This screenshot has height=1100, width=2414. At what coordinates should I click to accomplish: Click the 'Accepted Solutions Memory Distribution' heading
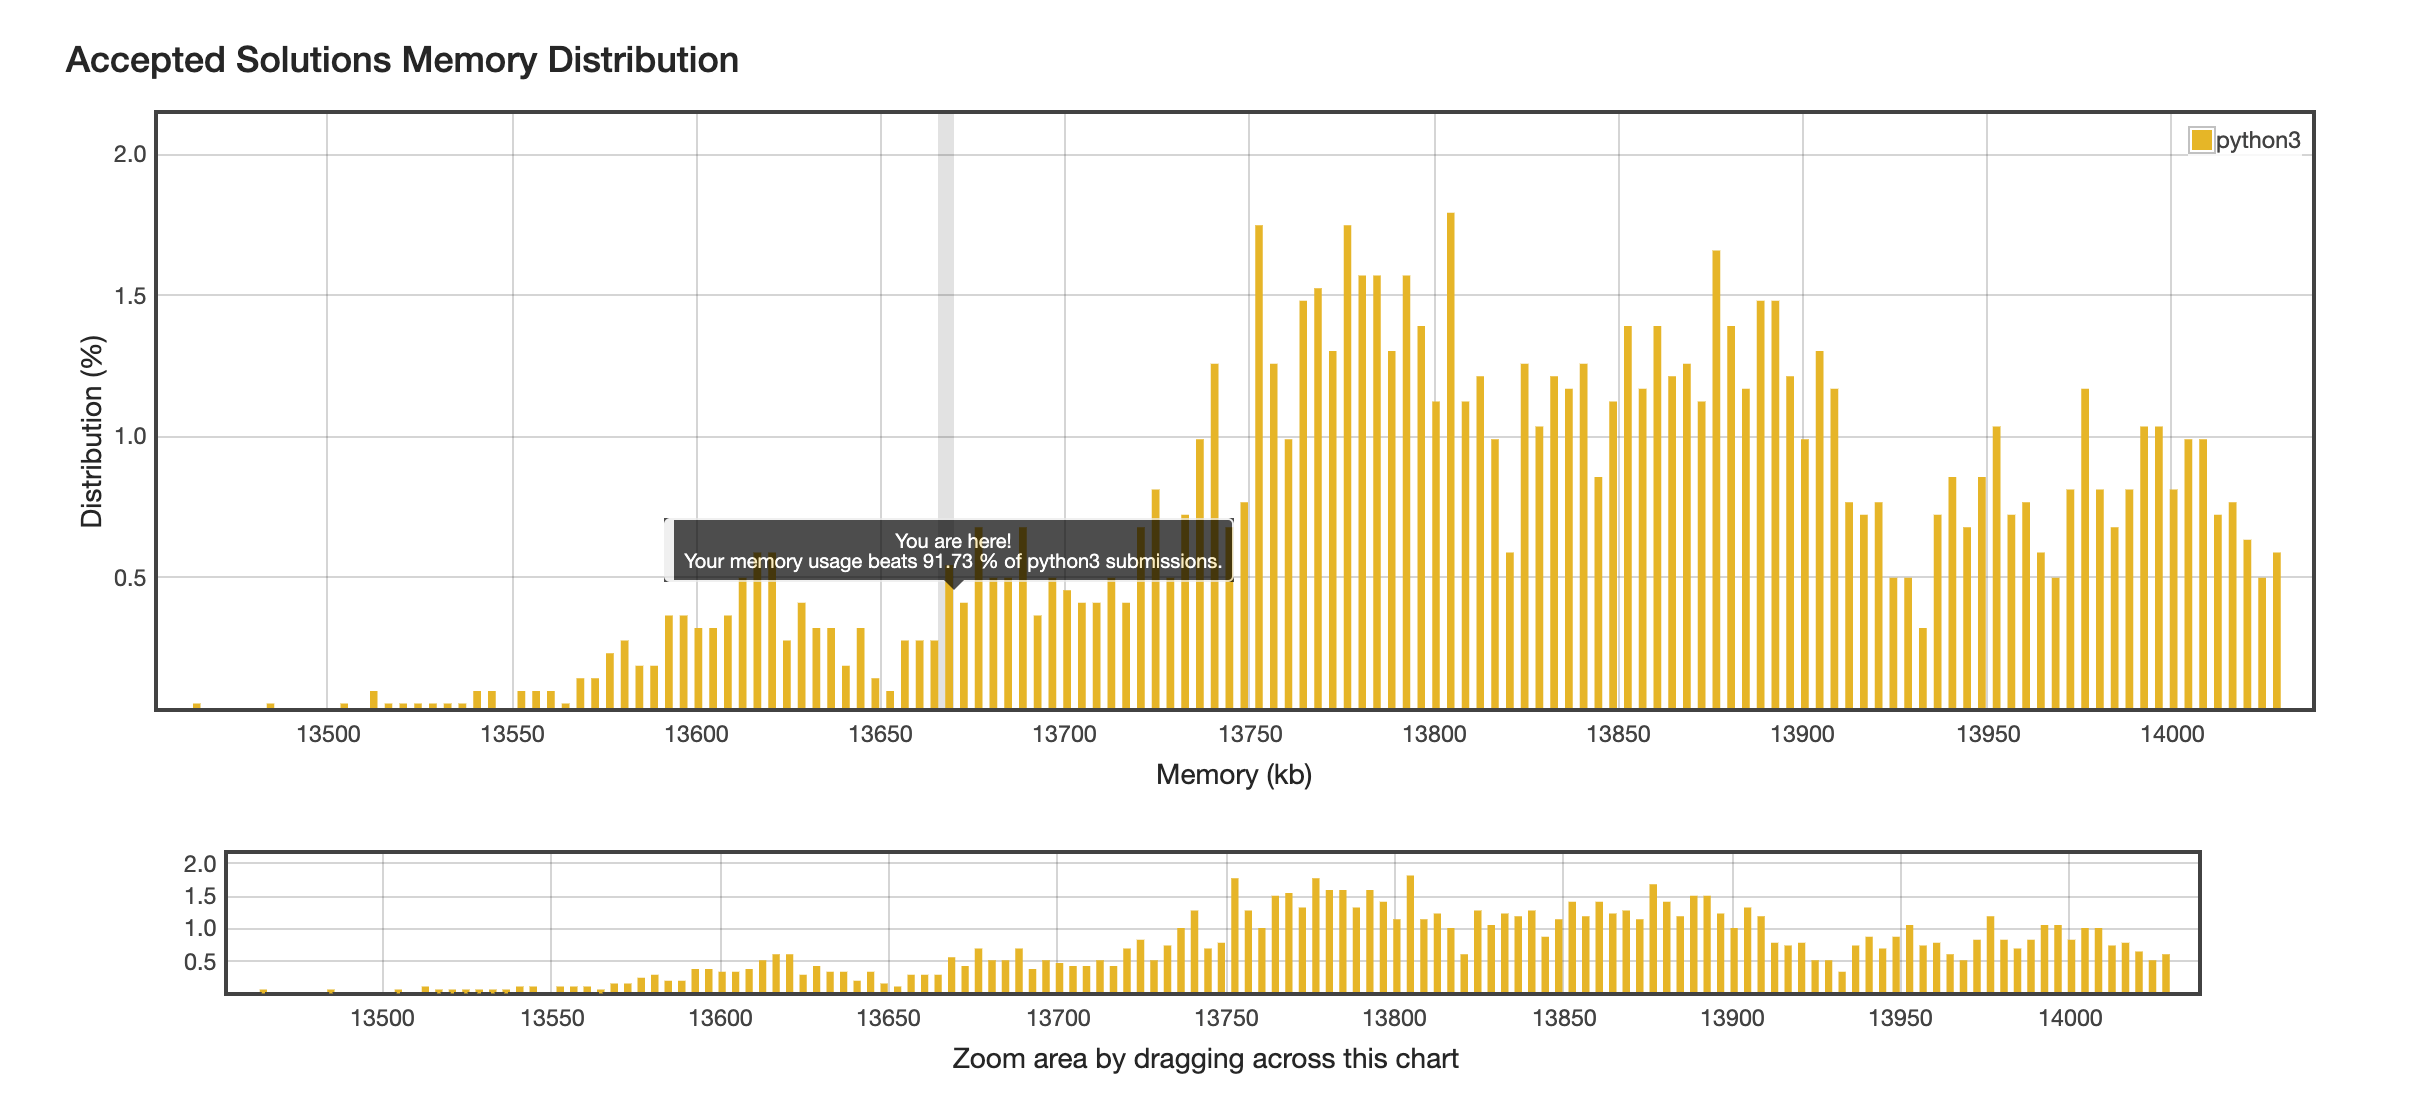coord(402,60)
